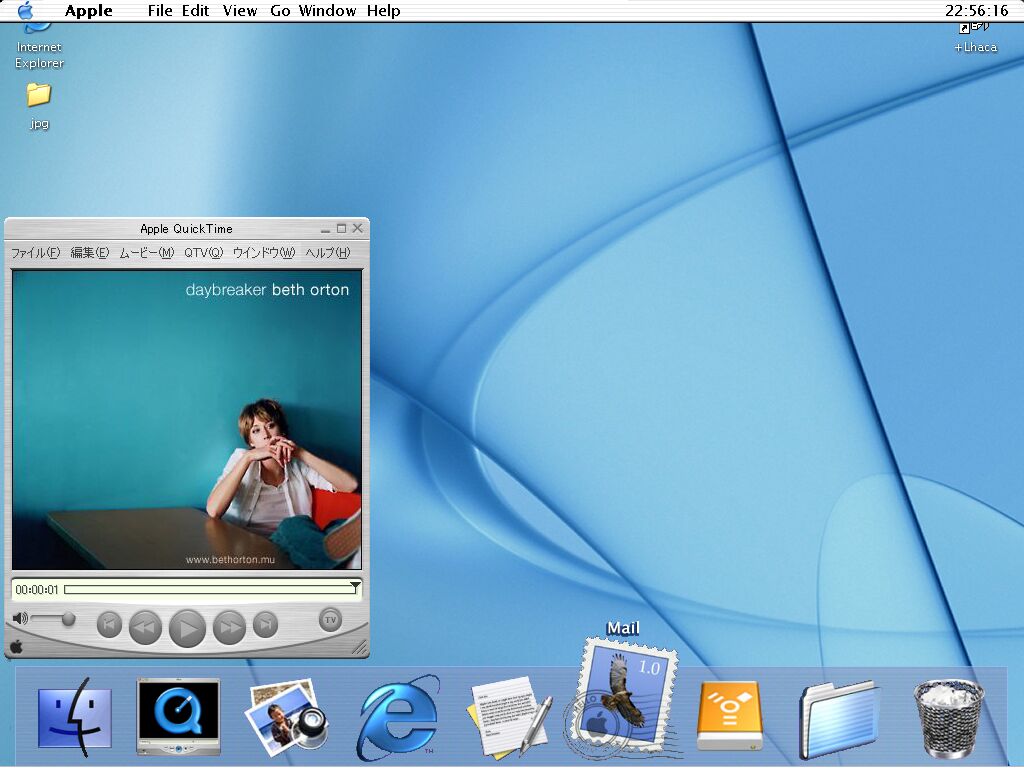The image size is (1024, 768).
Task: Open QuickTime ヘルプ(H) menu
Action: (328, 252)
